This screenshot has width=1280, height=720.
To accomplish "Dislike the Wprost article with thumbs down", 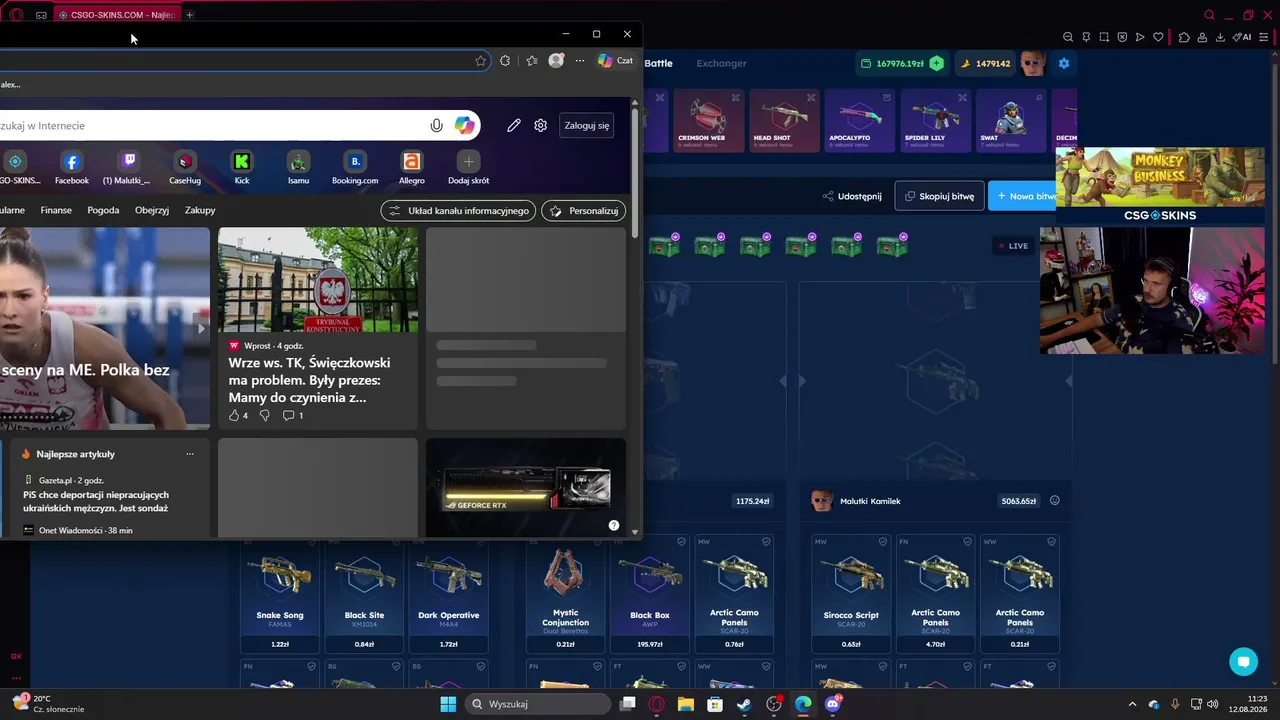I will [x=265, y=415].
